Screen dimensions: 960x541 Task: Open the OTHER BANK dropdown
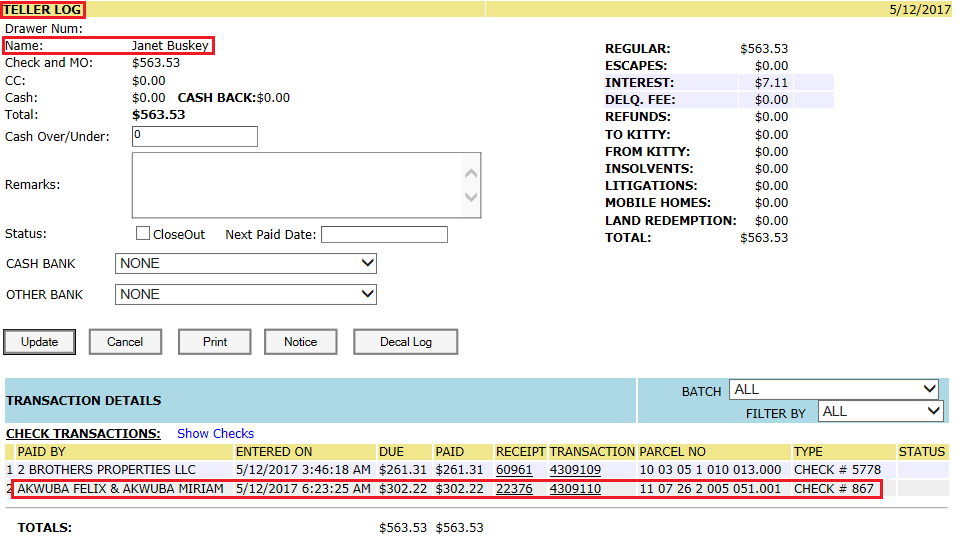click(246, 294)
